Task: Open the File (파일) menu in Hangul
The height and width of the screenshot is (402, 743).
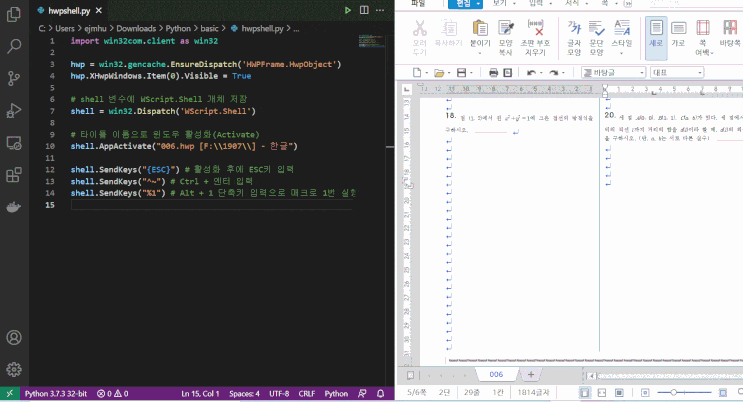Action: tap(418, 3)
